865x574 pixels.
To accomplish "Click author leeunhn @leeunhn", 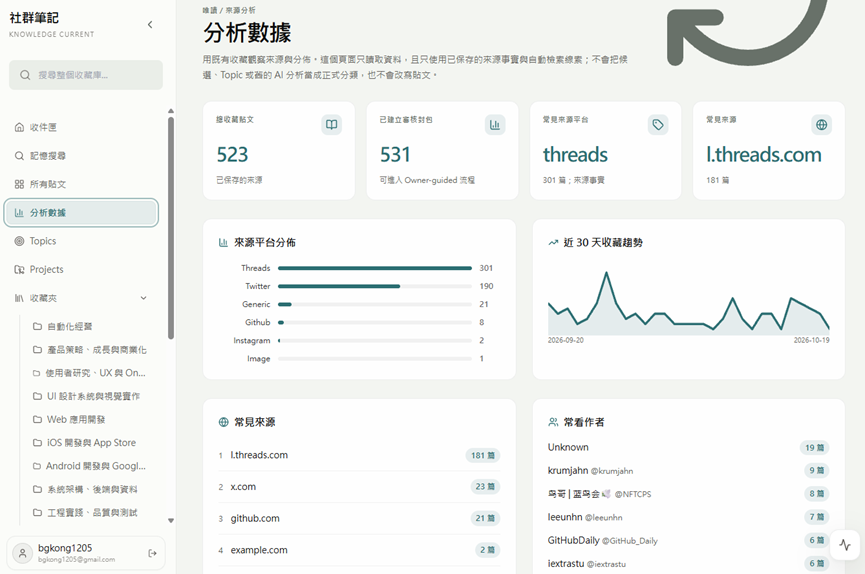I will pyautogui.click(x=585, y=517).
